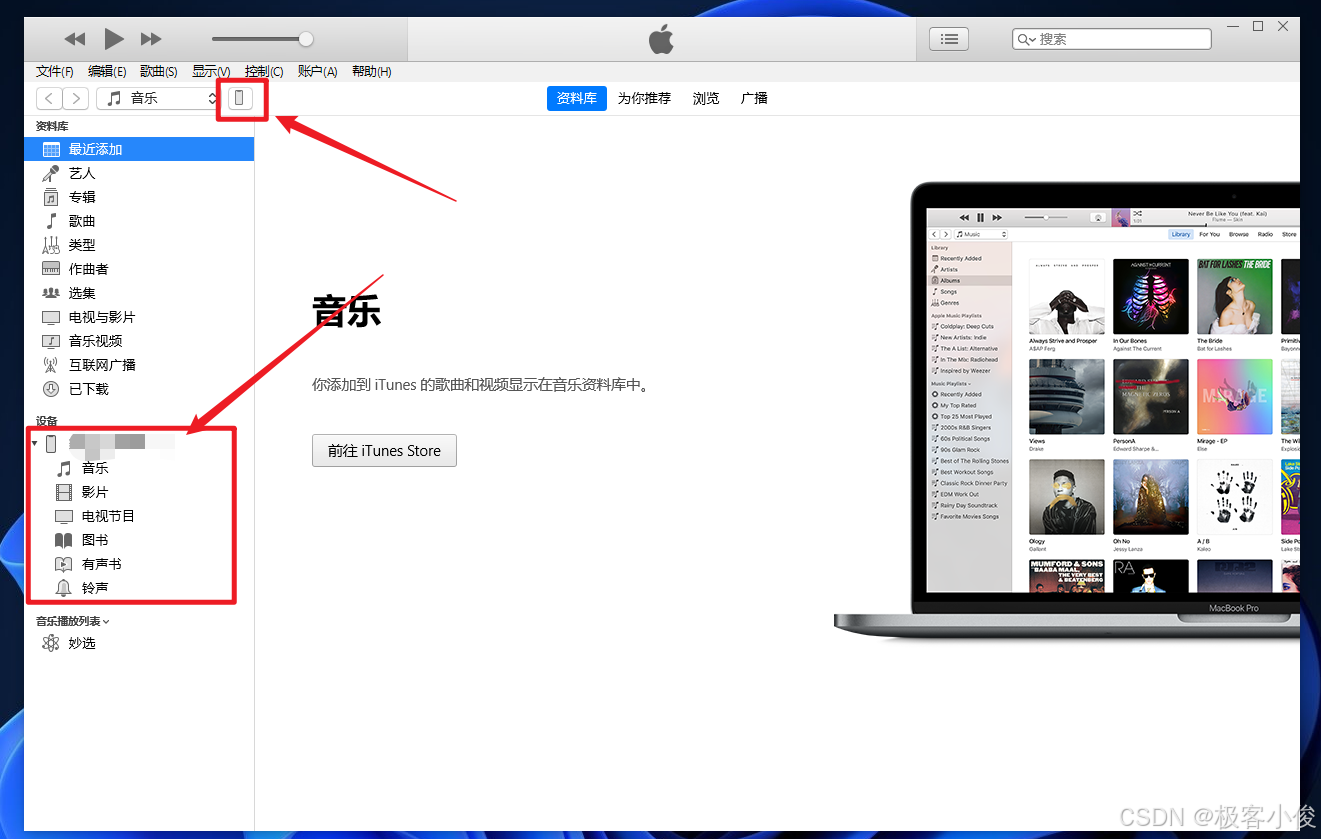Switch to the 为你推荐 tab
Image resolution: width=1321 pixels, height=839 pixels.
(x=644, y=98)
